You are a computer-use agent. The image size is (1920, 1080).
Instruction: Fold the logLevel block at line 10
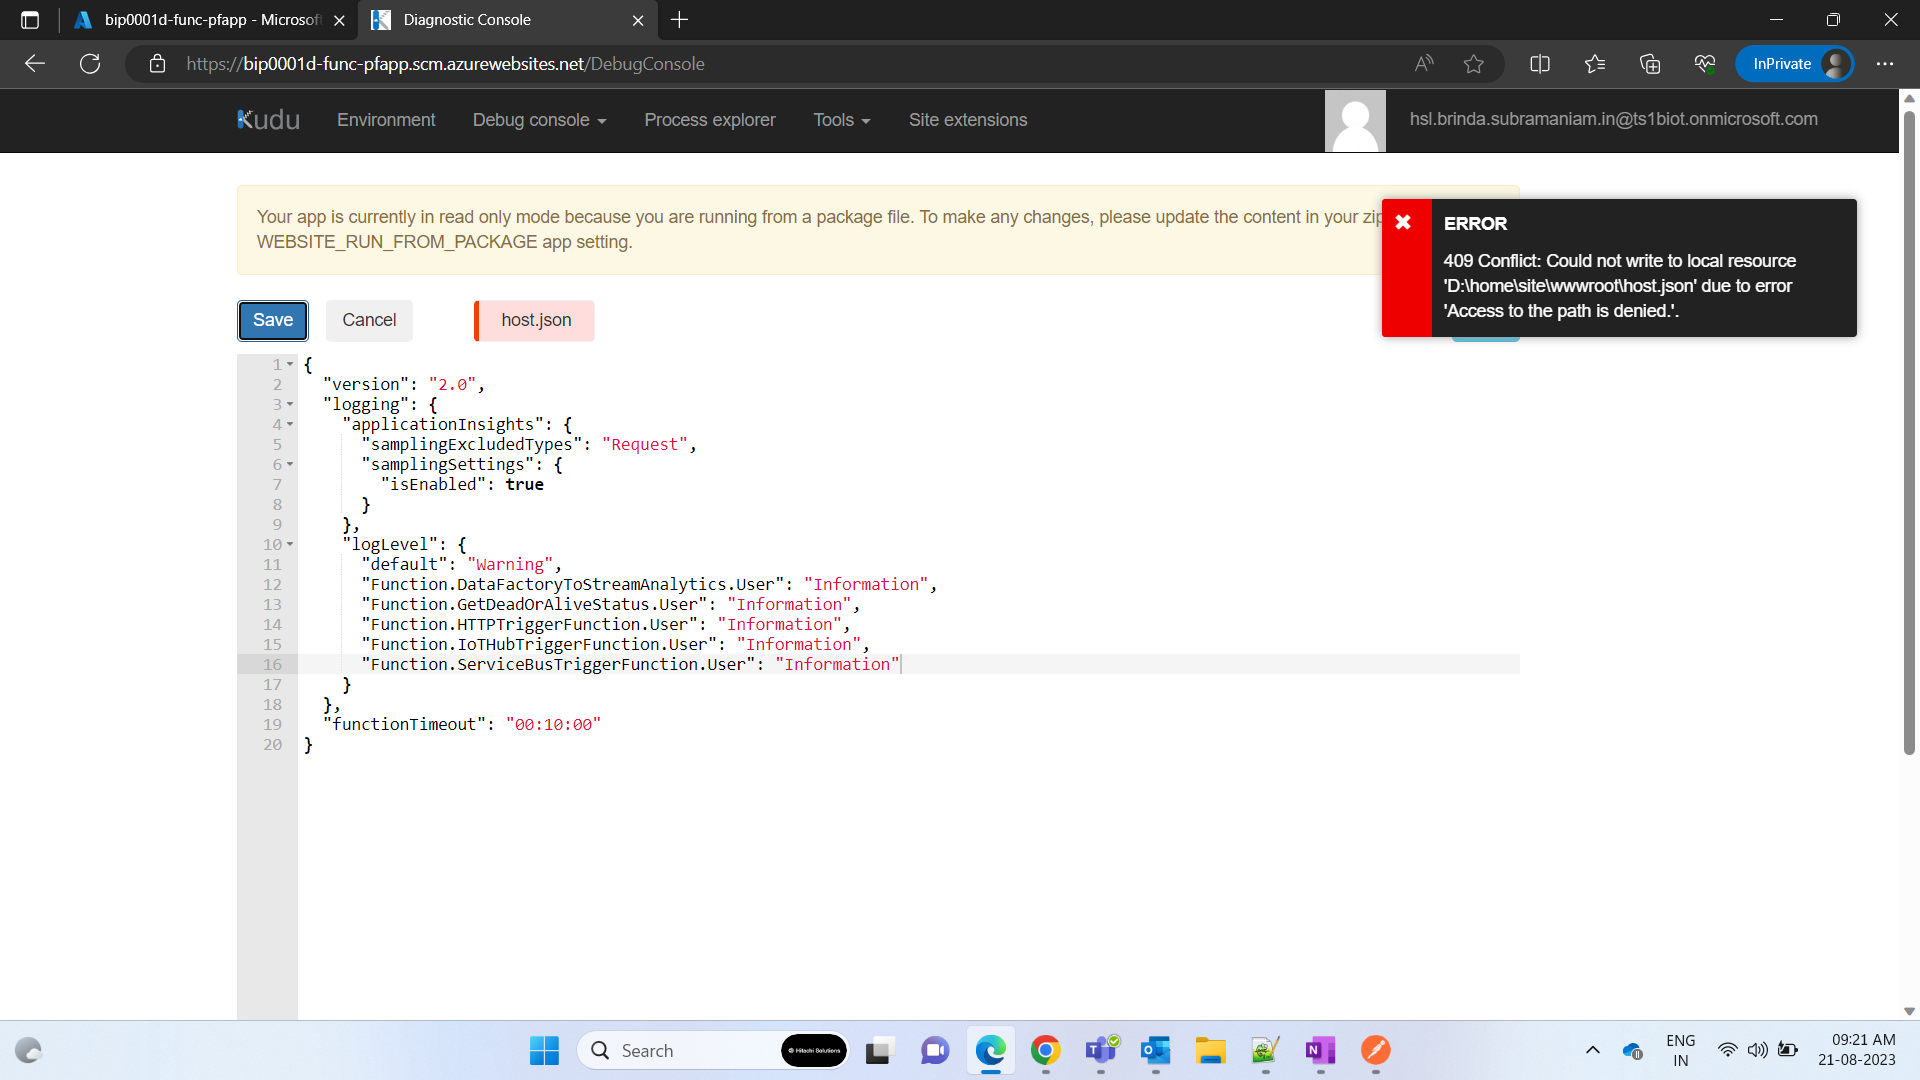click(290, 545)
